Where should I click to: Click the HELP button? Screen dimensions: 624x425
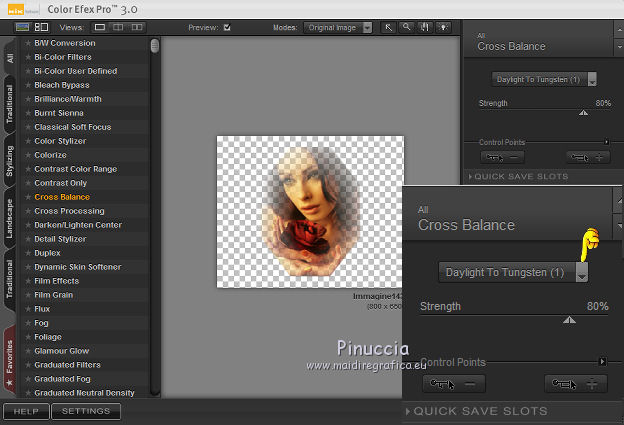pyautogui.click(x=25, y=411)
